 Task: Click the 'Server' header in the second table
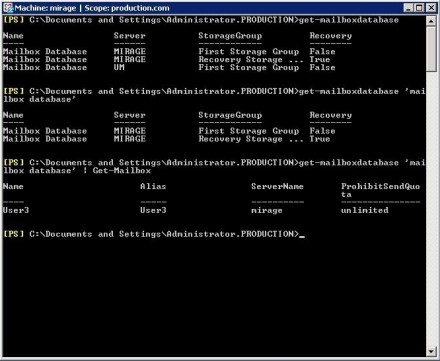pyautogui.click(x=129, y=115)
